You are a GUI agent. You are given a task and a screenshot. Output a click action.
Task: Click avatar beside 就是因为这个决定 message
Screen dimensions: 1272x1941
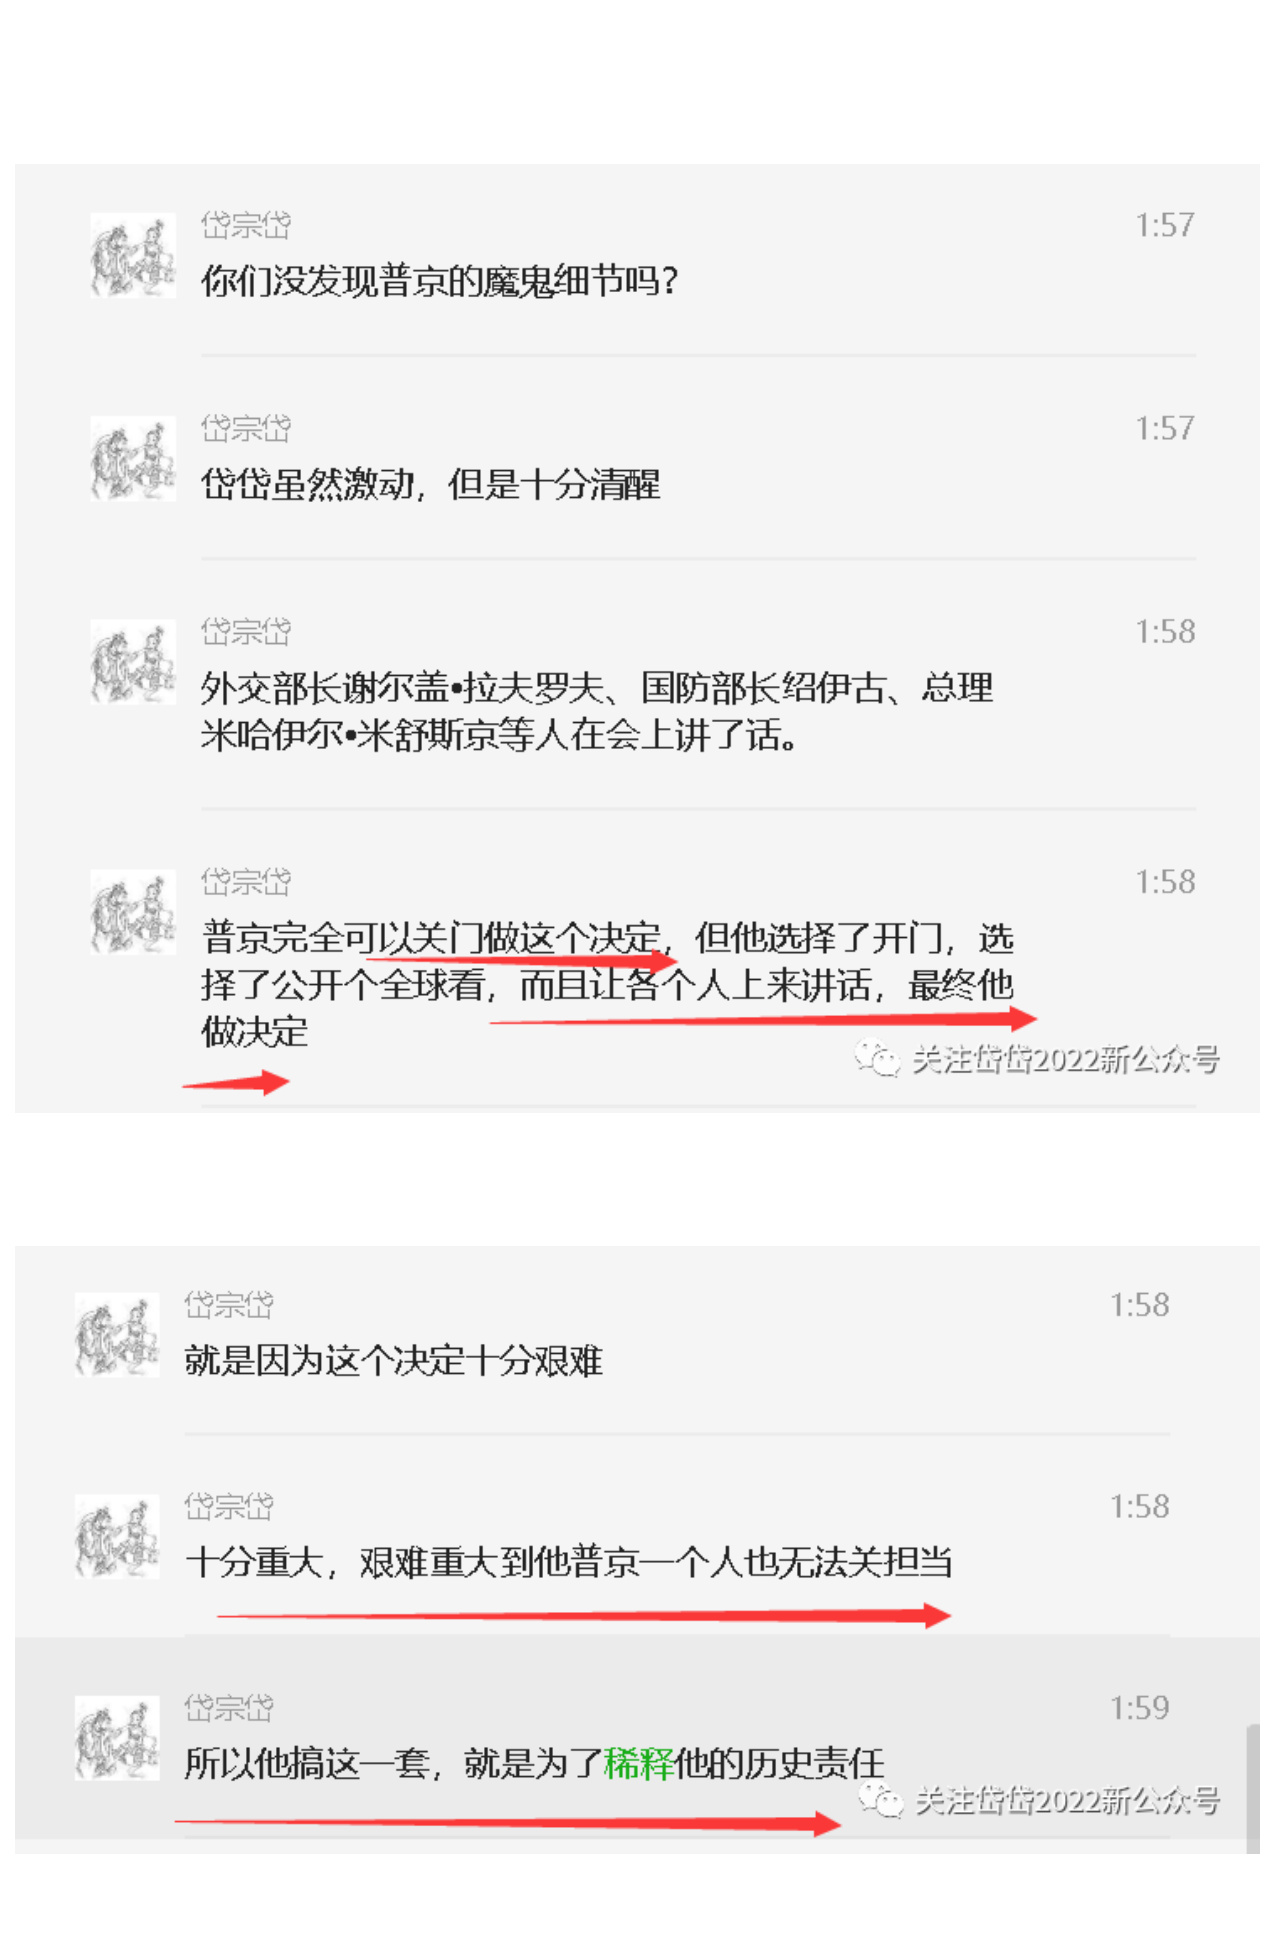[117, 1335]
